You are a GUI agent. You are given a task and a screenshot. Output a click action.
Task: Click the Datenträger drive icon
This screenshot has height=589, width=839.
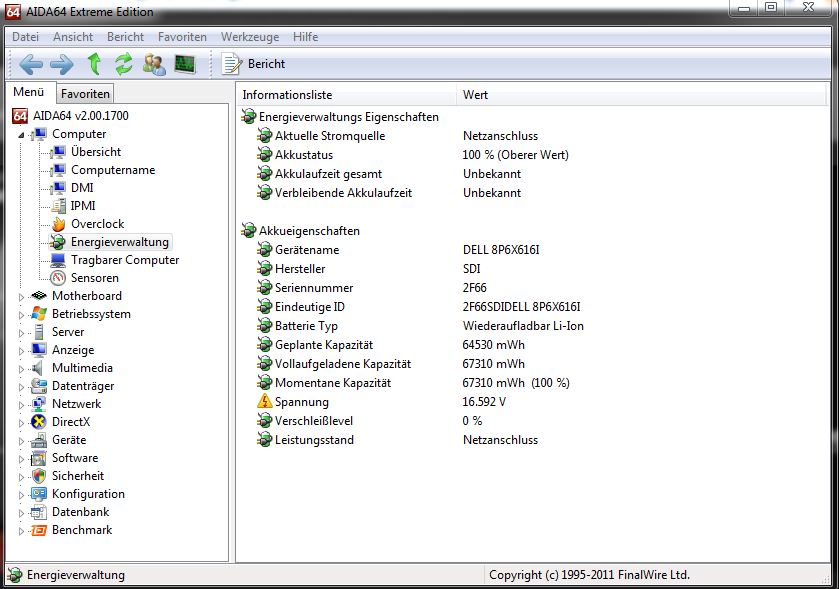[39, 386]
